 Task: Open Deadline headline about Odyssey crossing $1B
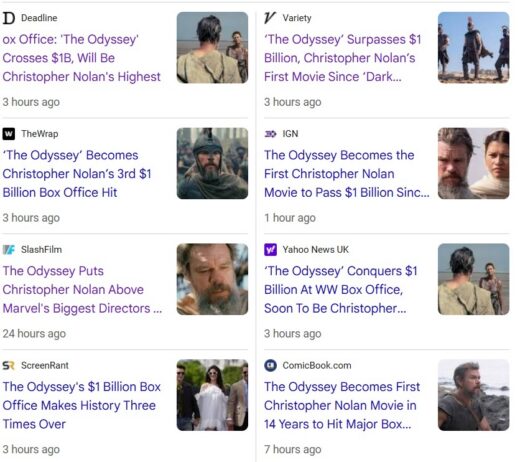(81, 58)
